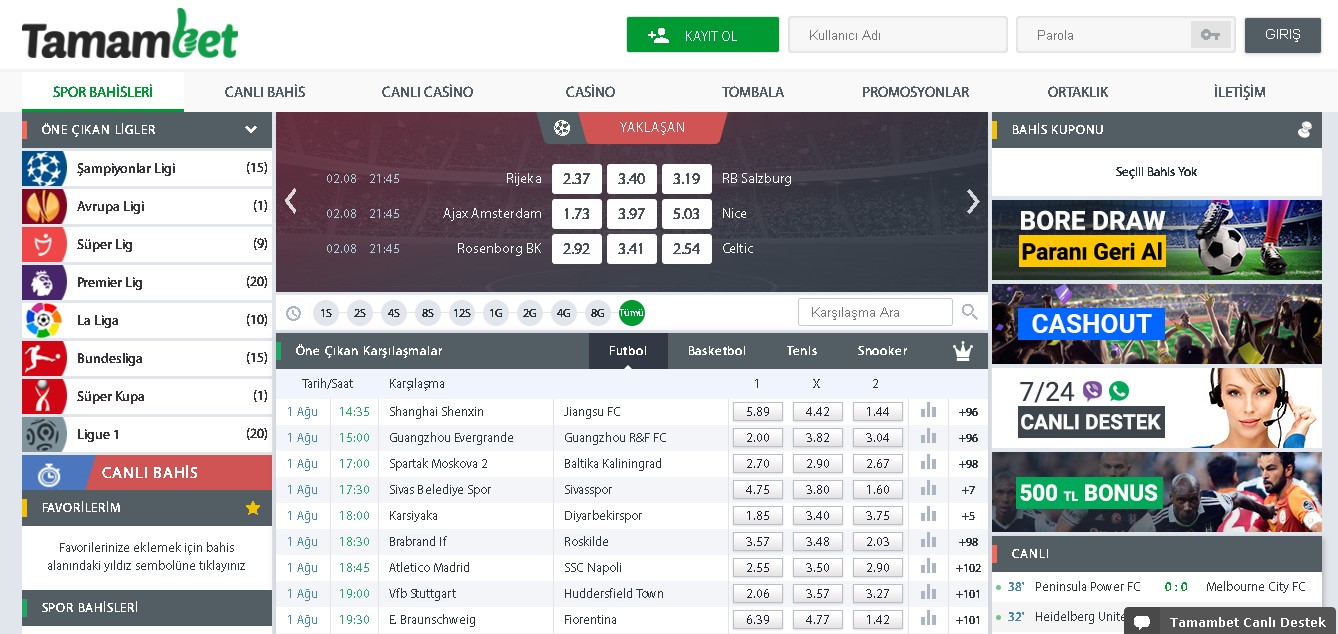The height and width of the screenshot is (634, 1338).
Task: Click the Kayıt Ol register button
Action: pos(703,35)
